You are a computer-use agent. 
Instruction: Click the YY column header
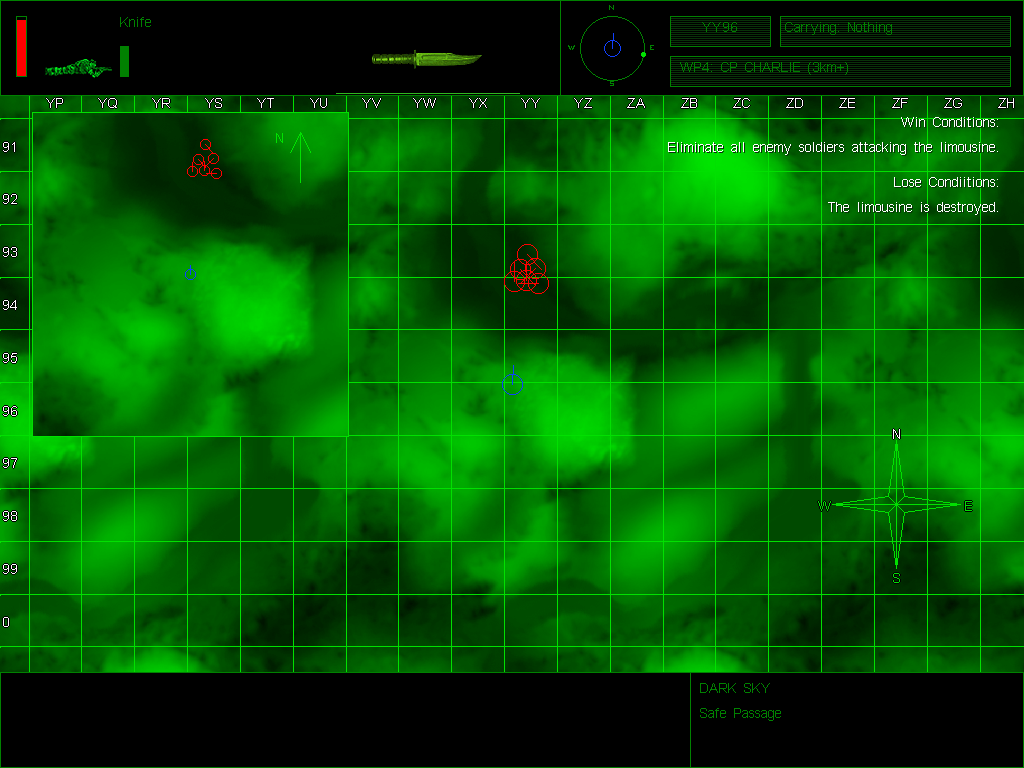point(530,103)
